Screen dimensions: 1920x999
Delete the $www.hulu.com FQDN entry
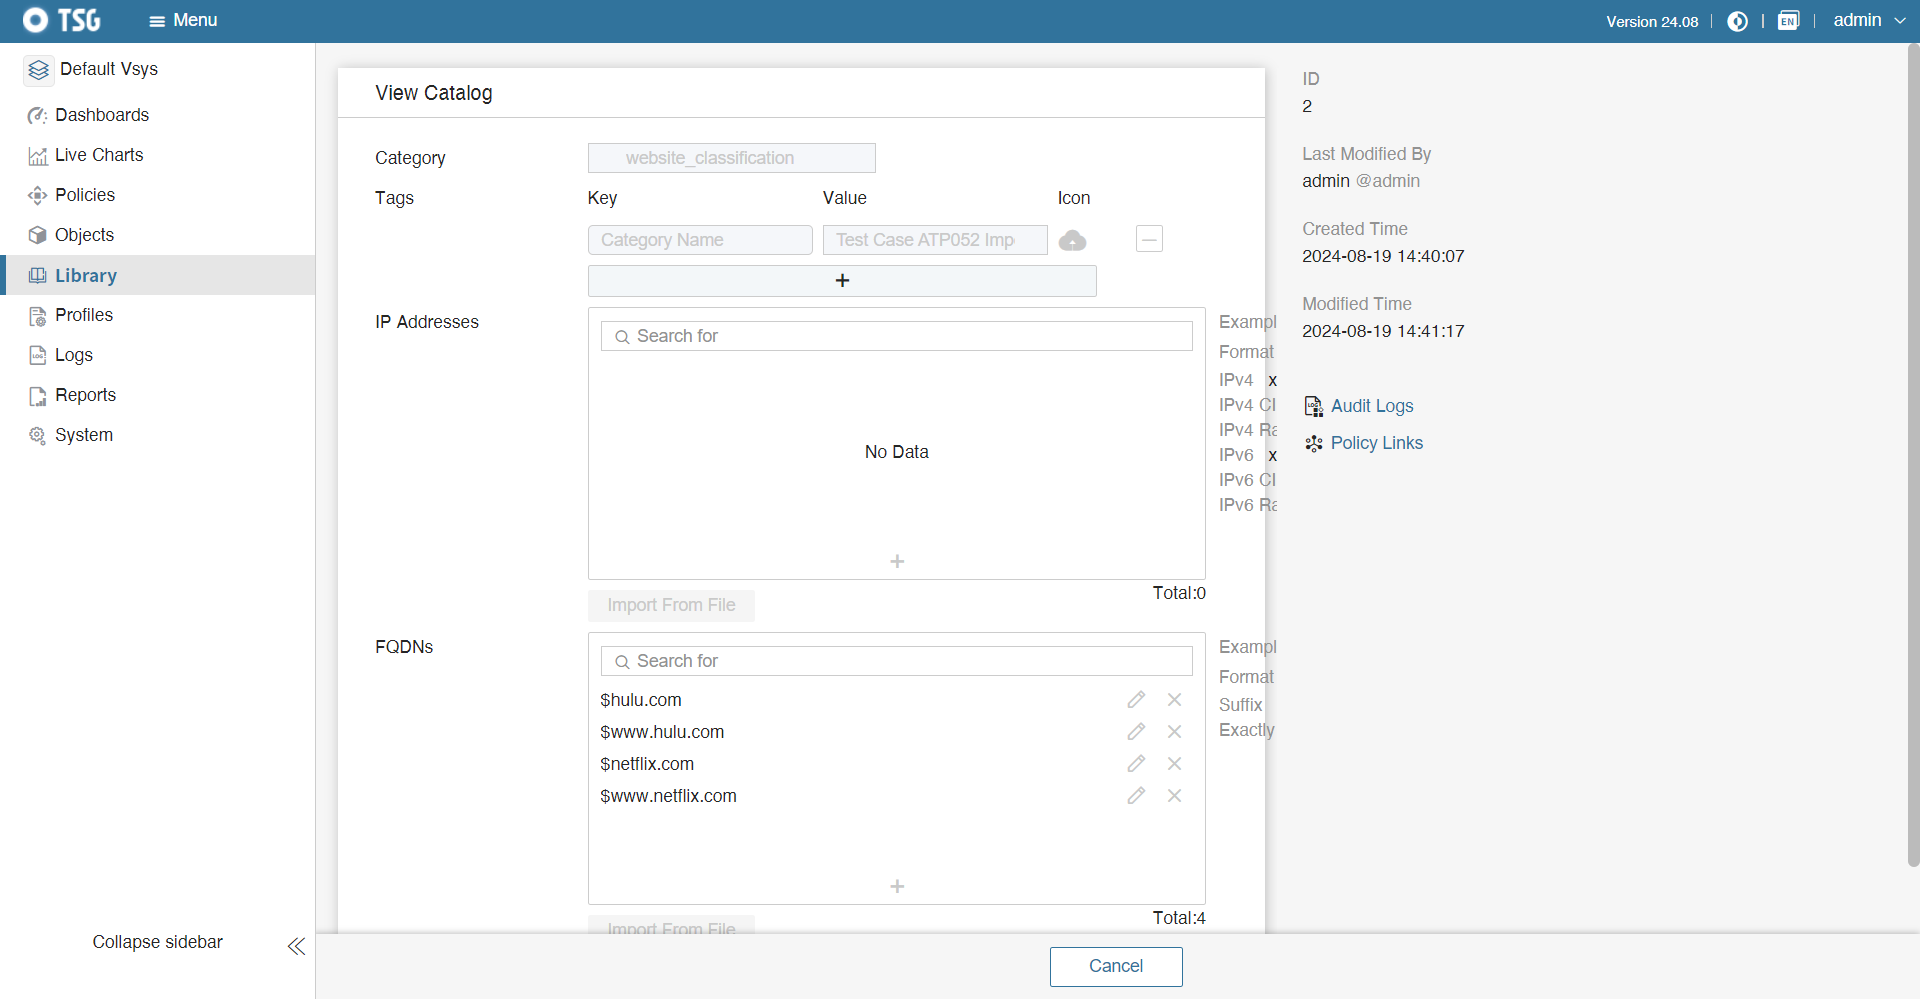[1174, 732]
